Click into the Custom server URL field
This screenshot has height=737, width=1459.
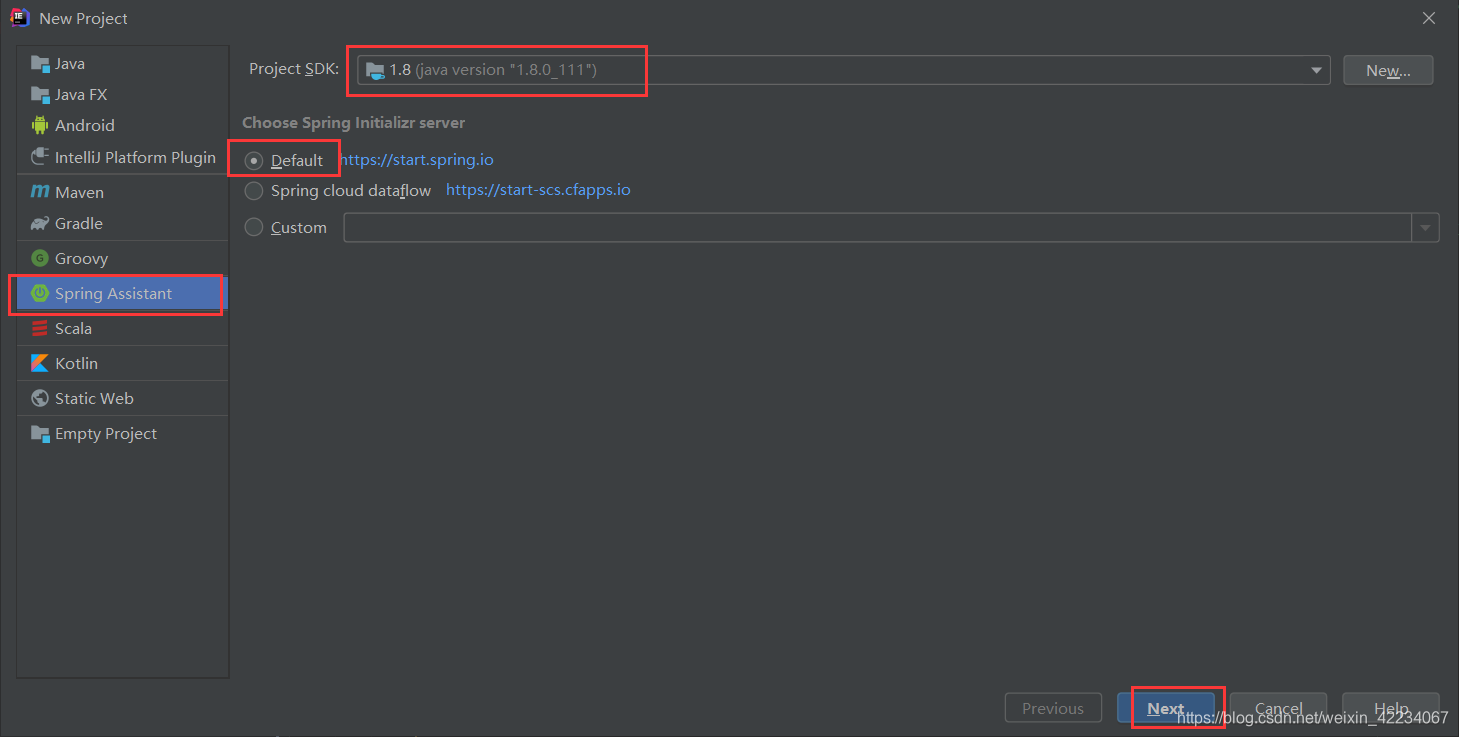[x=877, y=228]
